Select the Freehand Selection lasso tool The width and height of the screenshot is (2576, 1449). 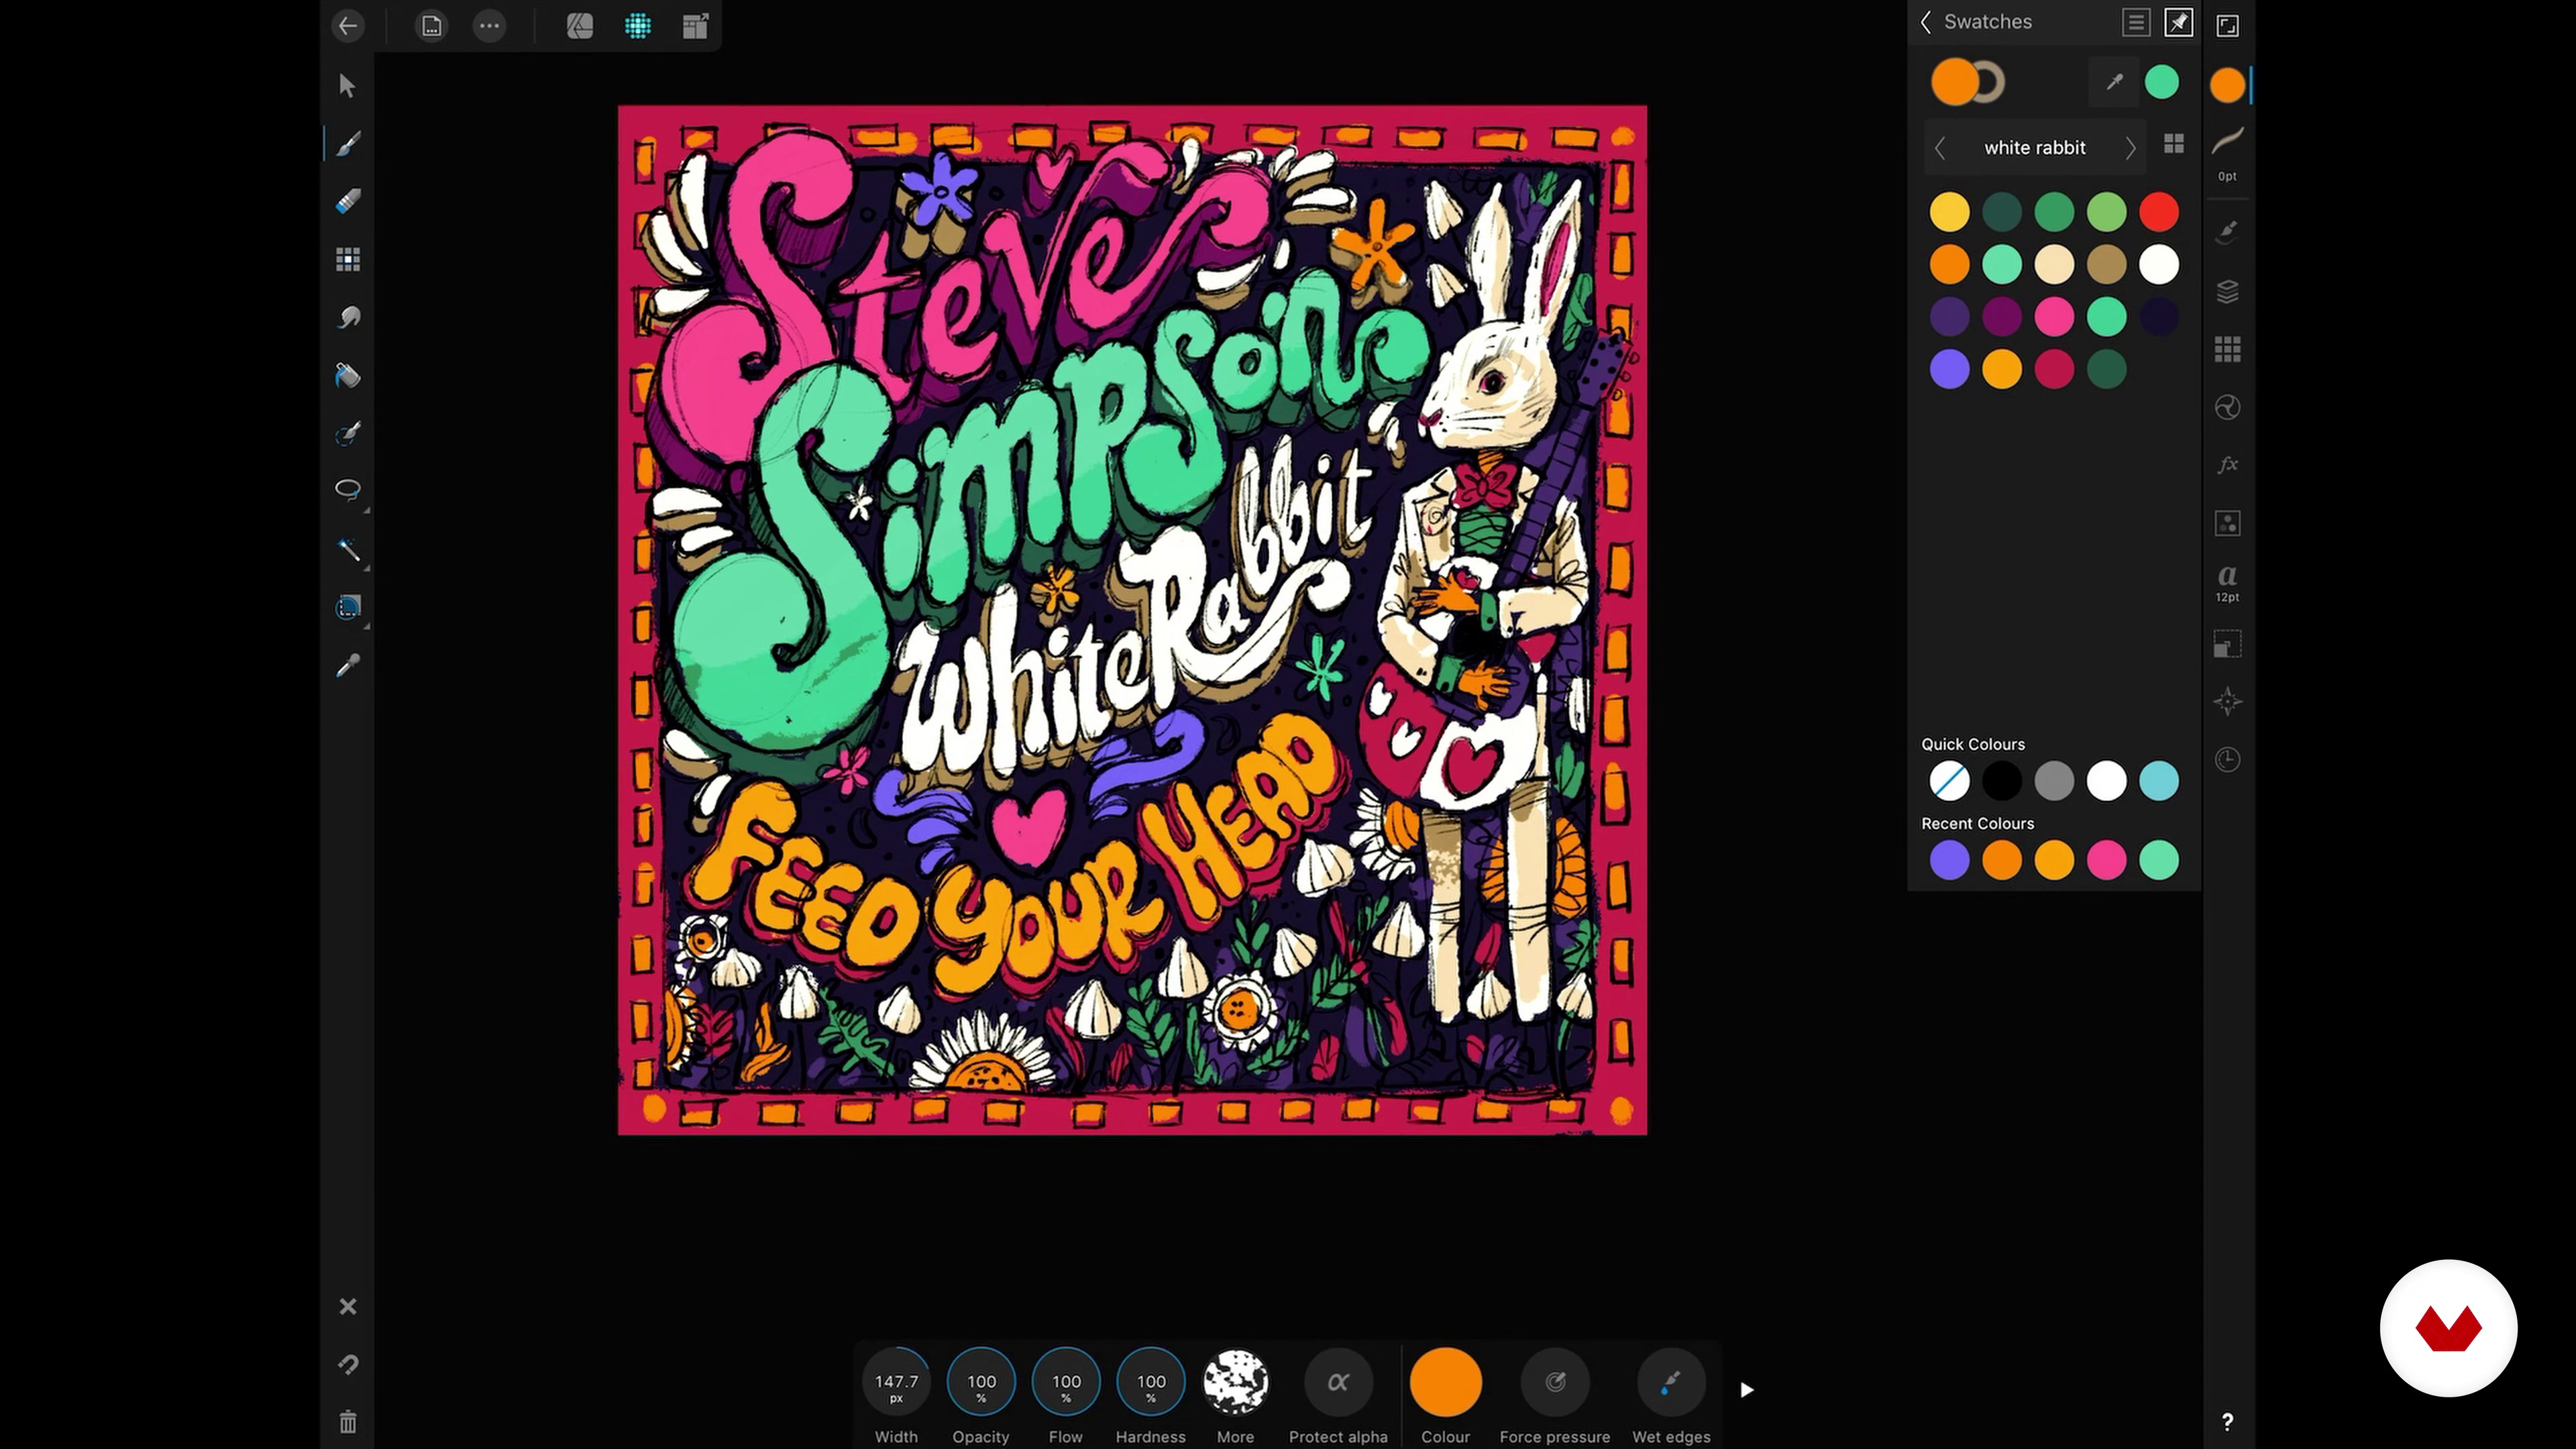point(347,490)
